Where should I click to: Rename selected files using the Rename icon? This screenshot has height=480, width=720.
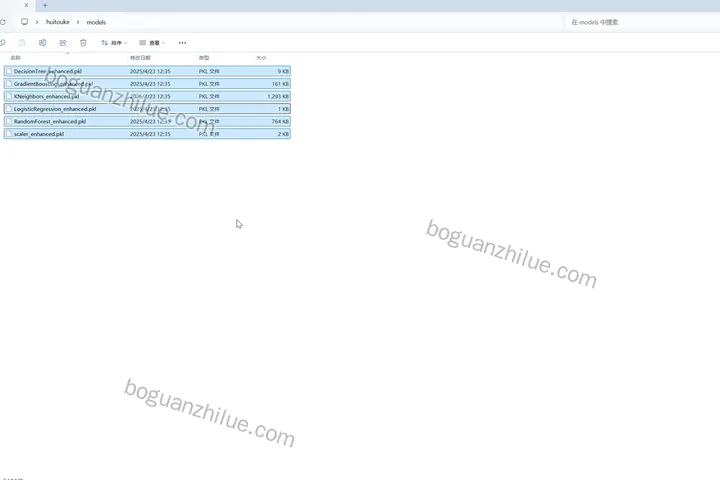click(42, 43)
